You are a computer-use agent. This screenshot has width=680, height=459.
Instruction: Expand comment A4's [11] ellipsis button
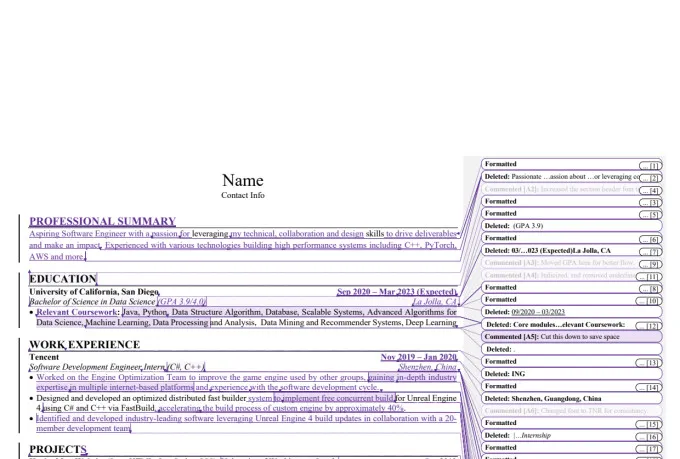click(650, 277)
